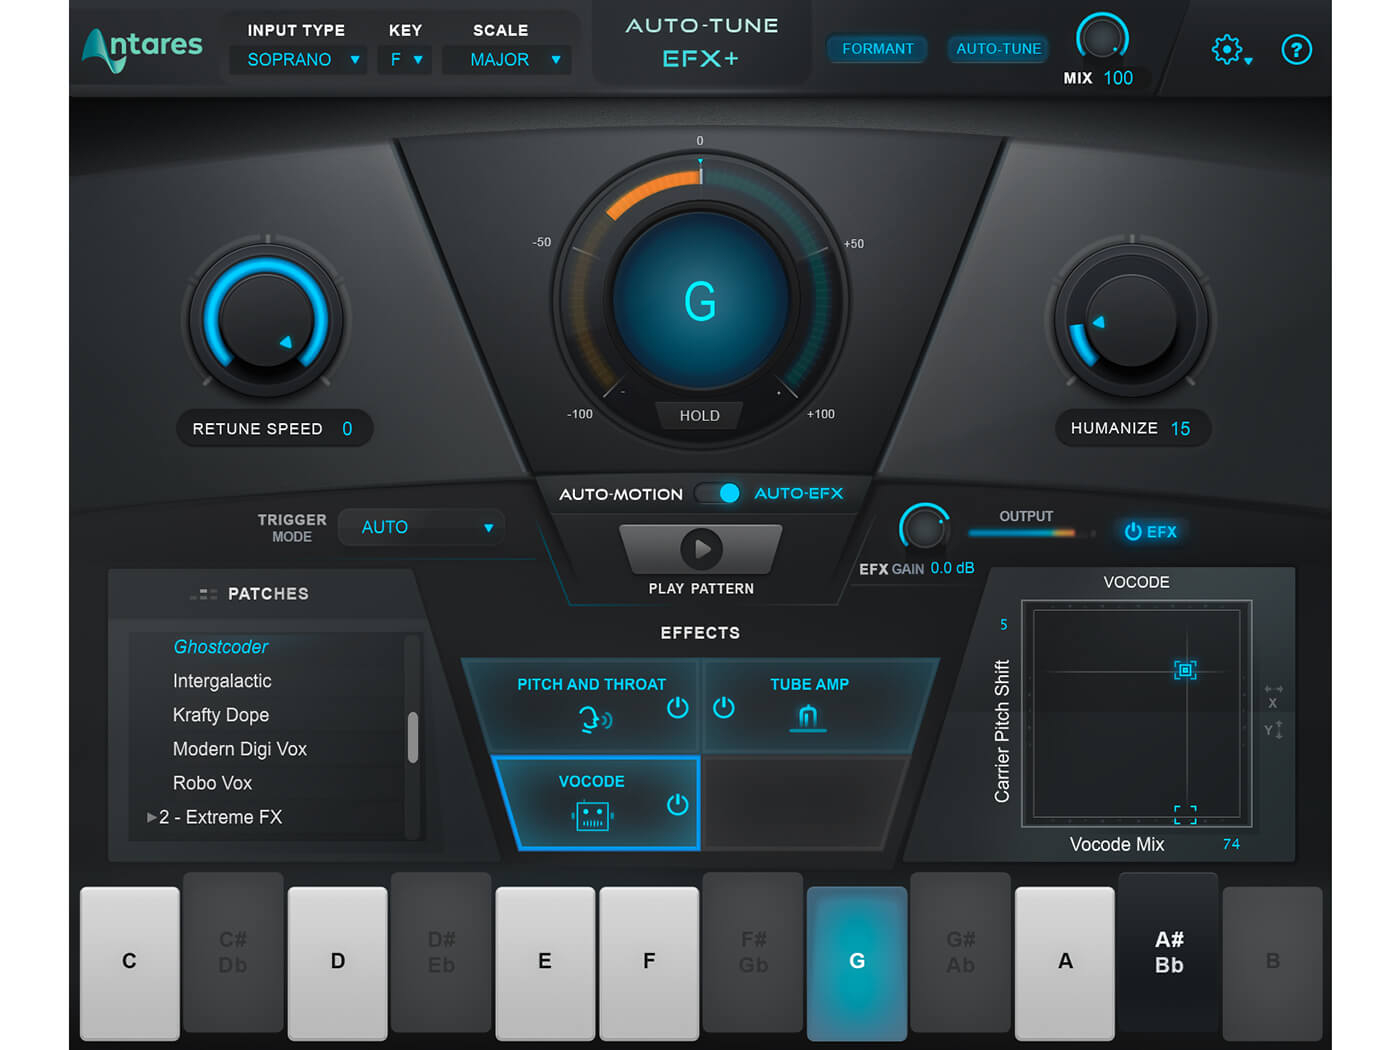
Task: Expand the 2 - Extreme FX folder
Action: point(152,817)
